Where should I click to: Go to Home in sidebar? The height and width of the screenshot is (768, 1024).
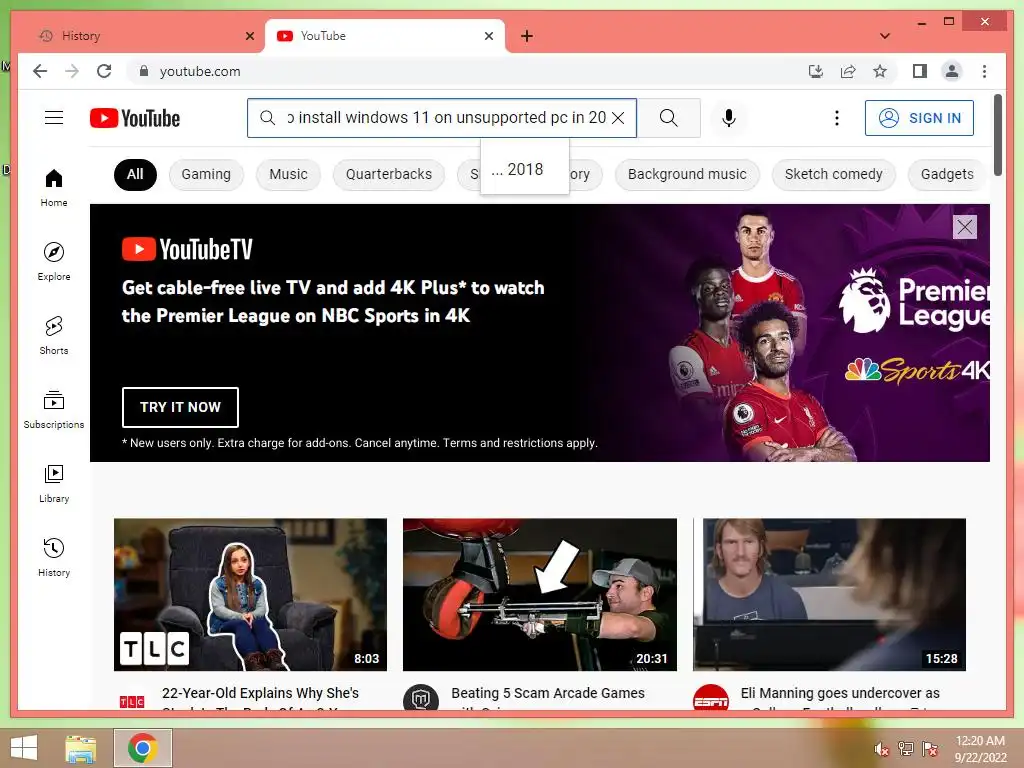(54, 187)
